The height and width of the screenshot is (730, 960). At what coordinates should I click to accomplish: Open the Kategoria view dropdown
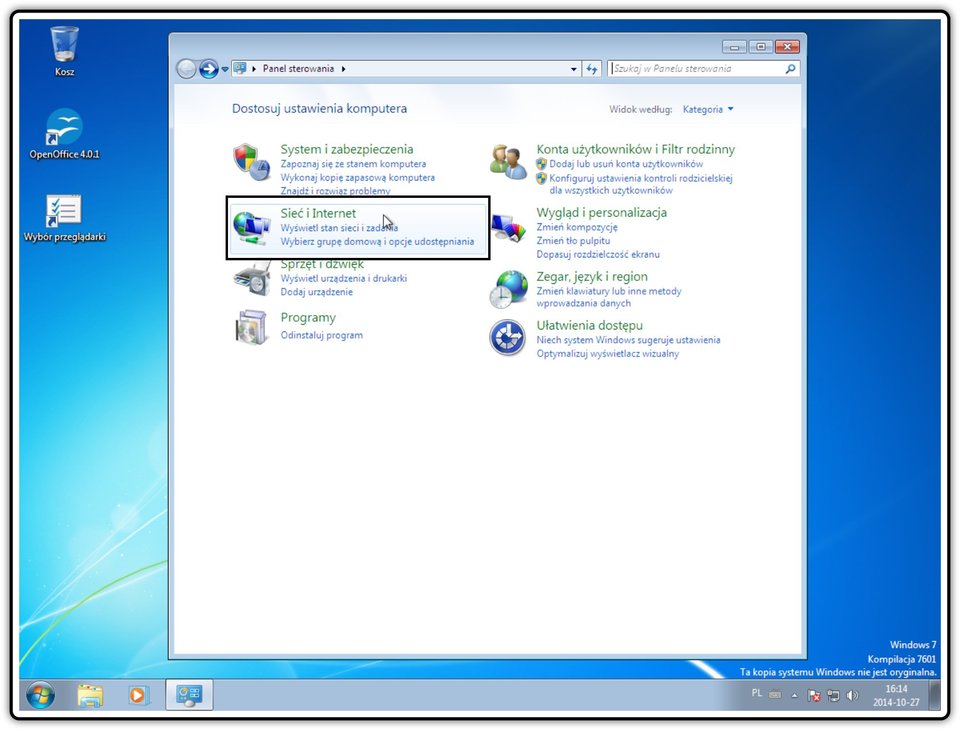(x=708, y=109)
